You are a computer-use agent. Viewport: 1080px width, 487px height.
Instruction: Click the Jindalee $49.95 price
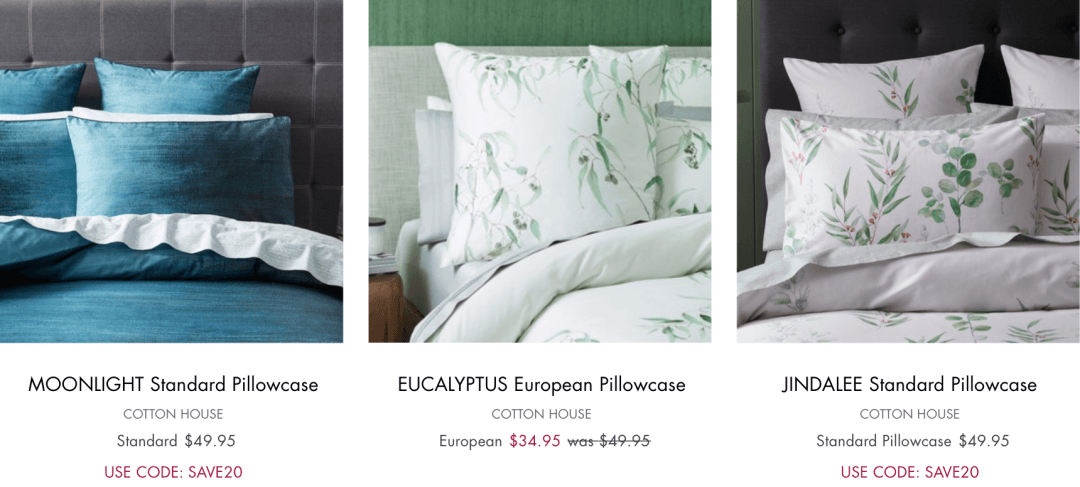[984, 441]
